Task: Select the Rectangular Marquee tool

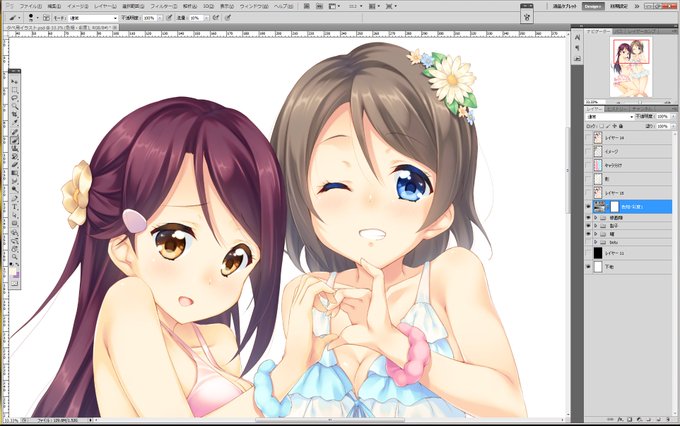Action: click(x=14, y=90)
